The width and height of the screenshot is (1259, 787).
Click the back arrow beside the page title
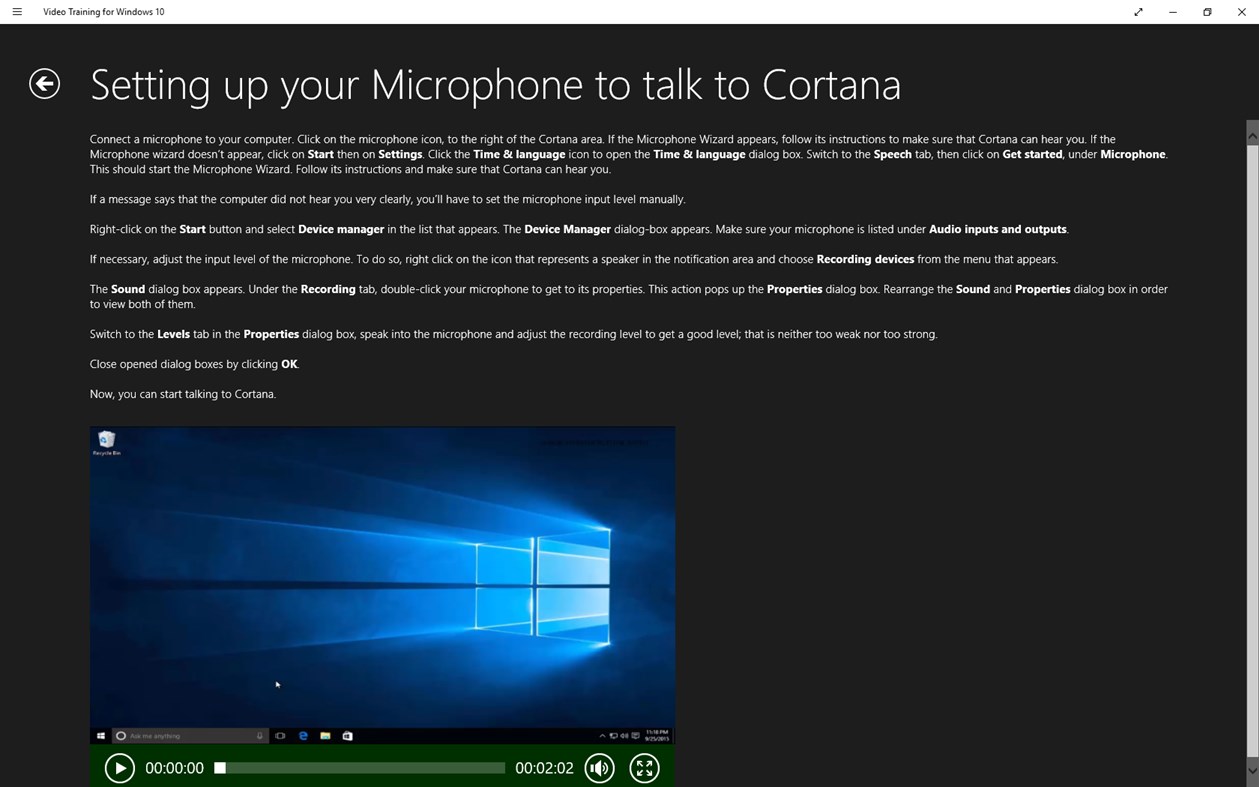[44, 84]
